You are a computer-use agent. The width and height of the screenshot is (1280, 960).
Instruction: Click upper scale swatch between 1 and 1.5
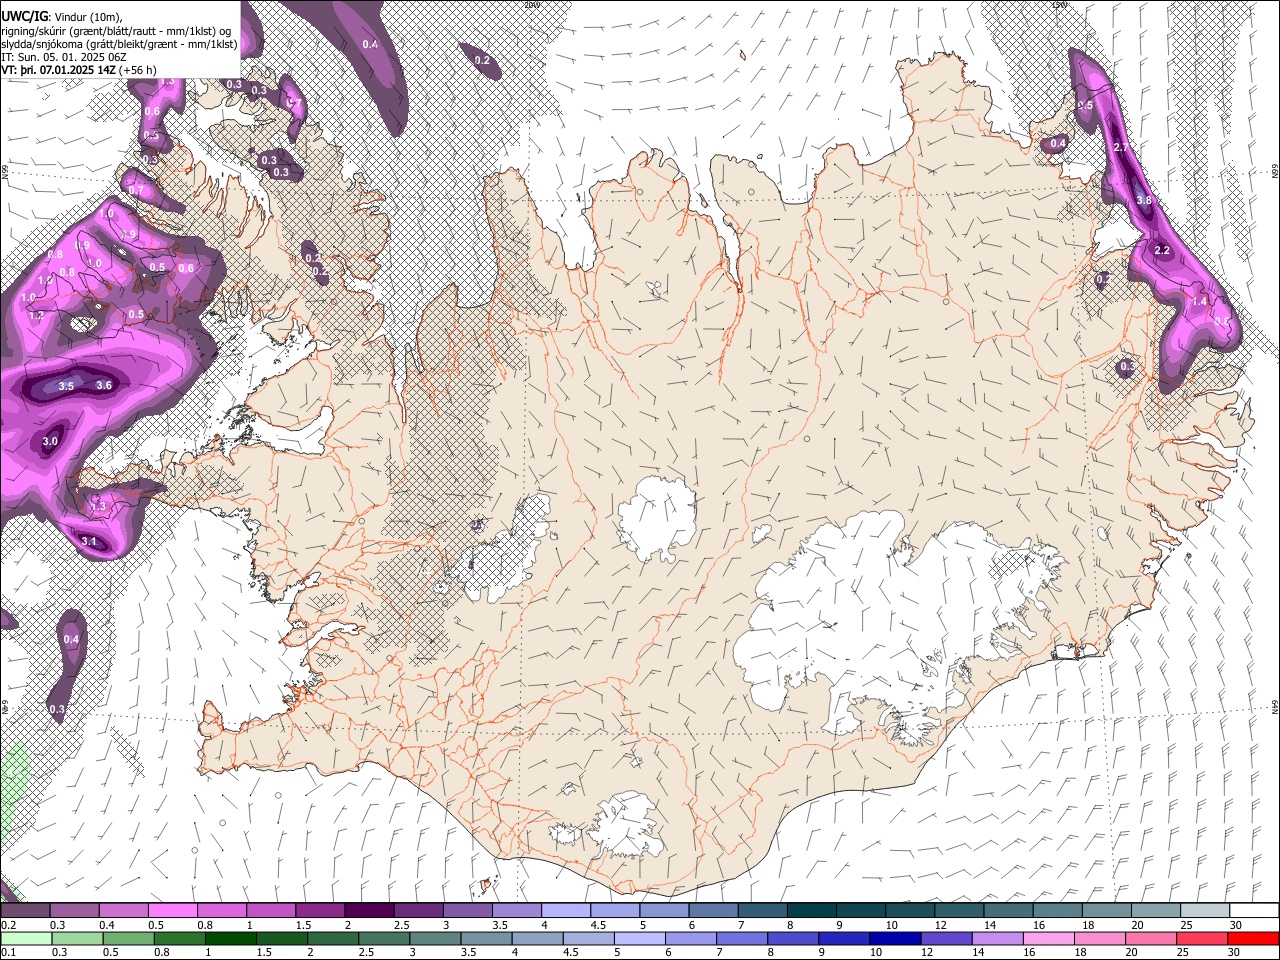(x=270, y=911)
